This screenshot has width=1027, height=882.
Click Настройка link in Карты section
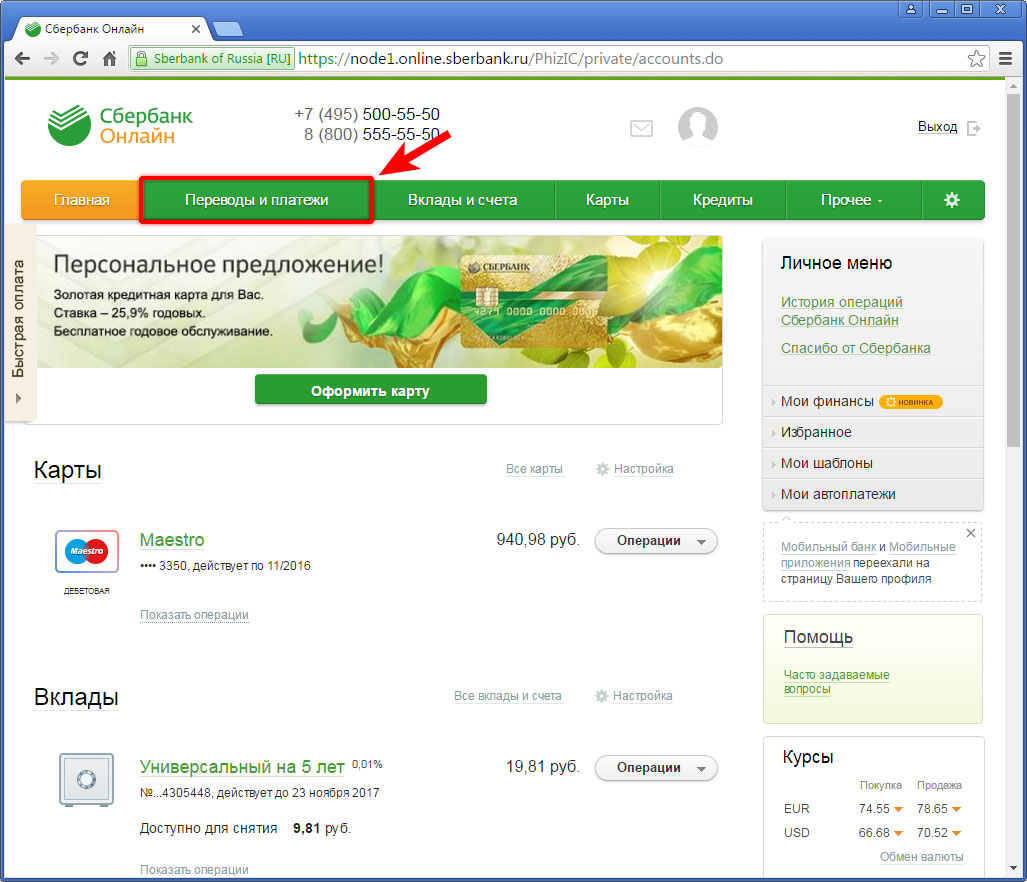[x=643, y=469]
